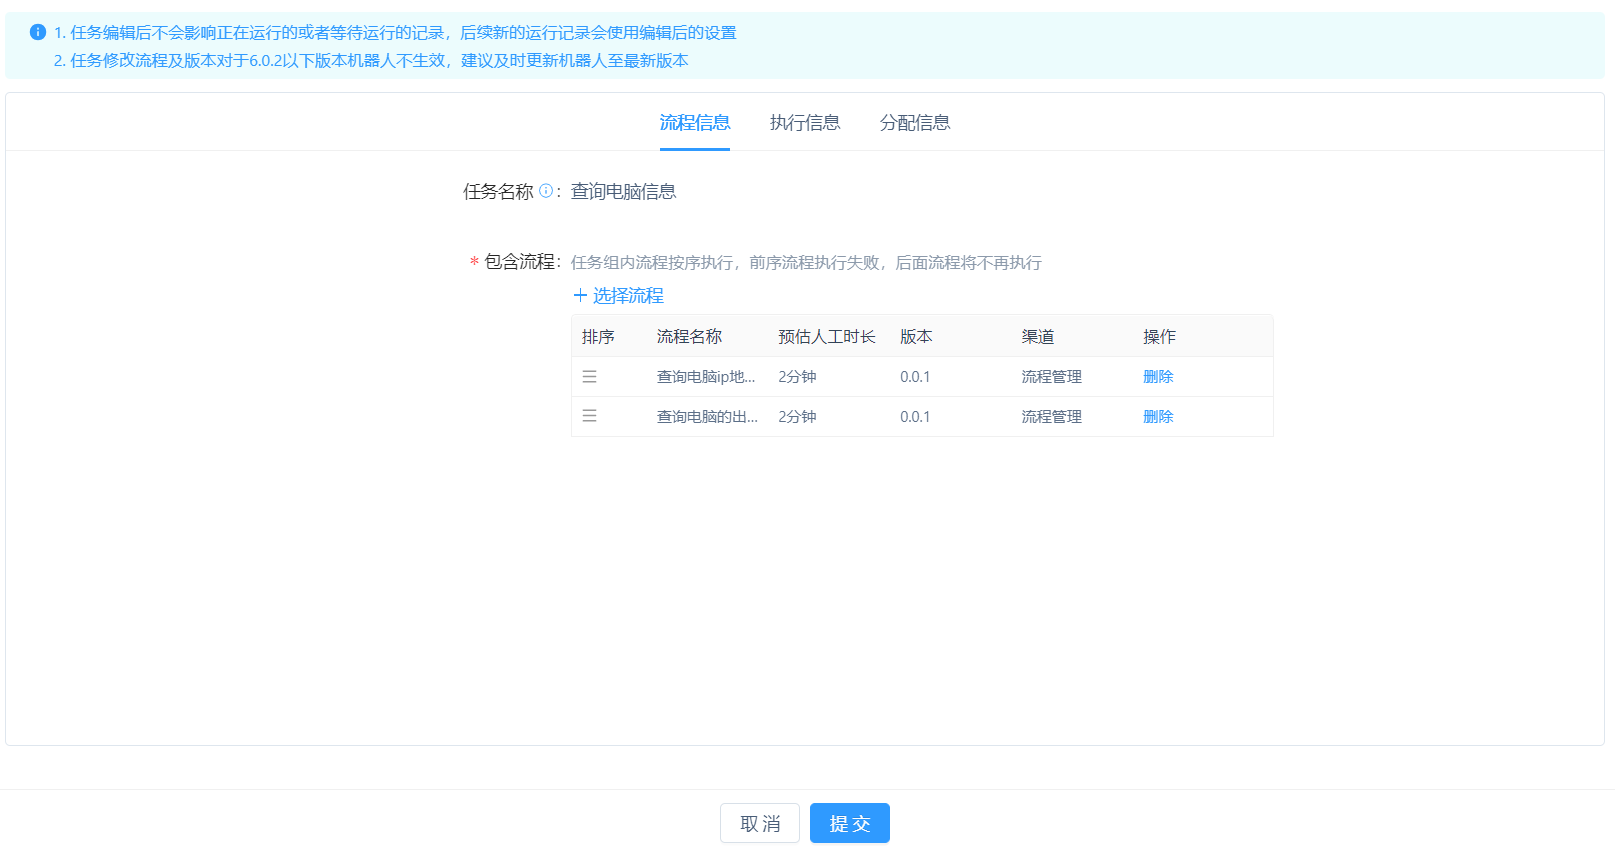Open the 执行信息 tab
1615x848 pixels.
click(804, 123)
